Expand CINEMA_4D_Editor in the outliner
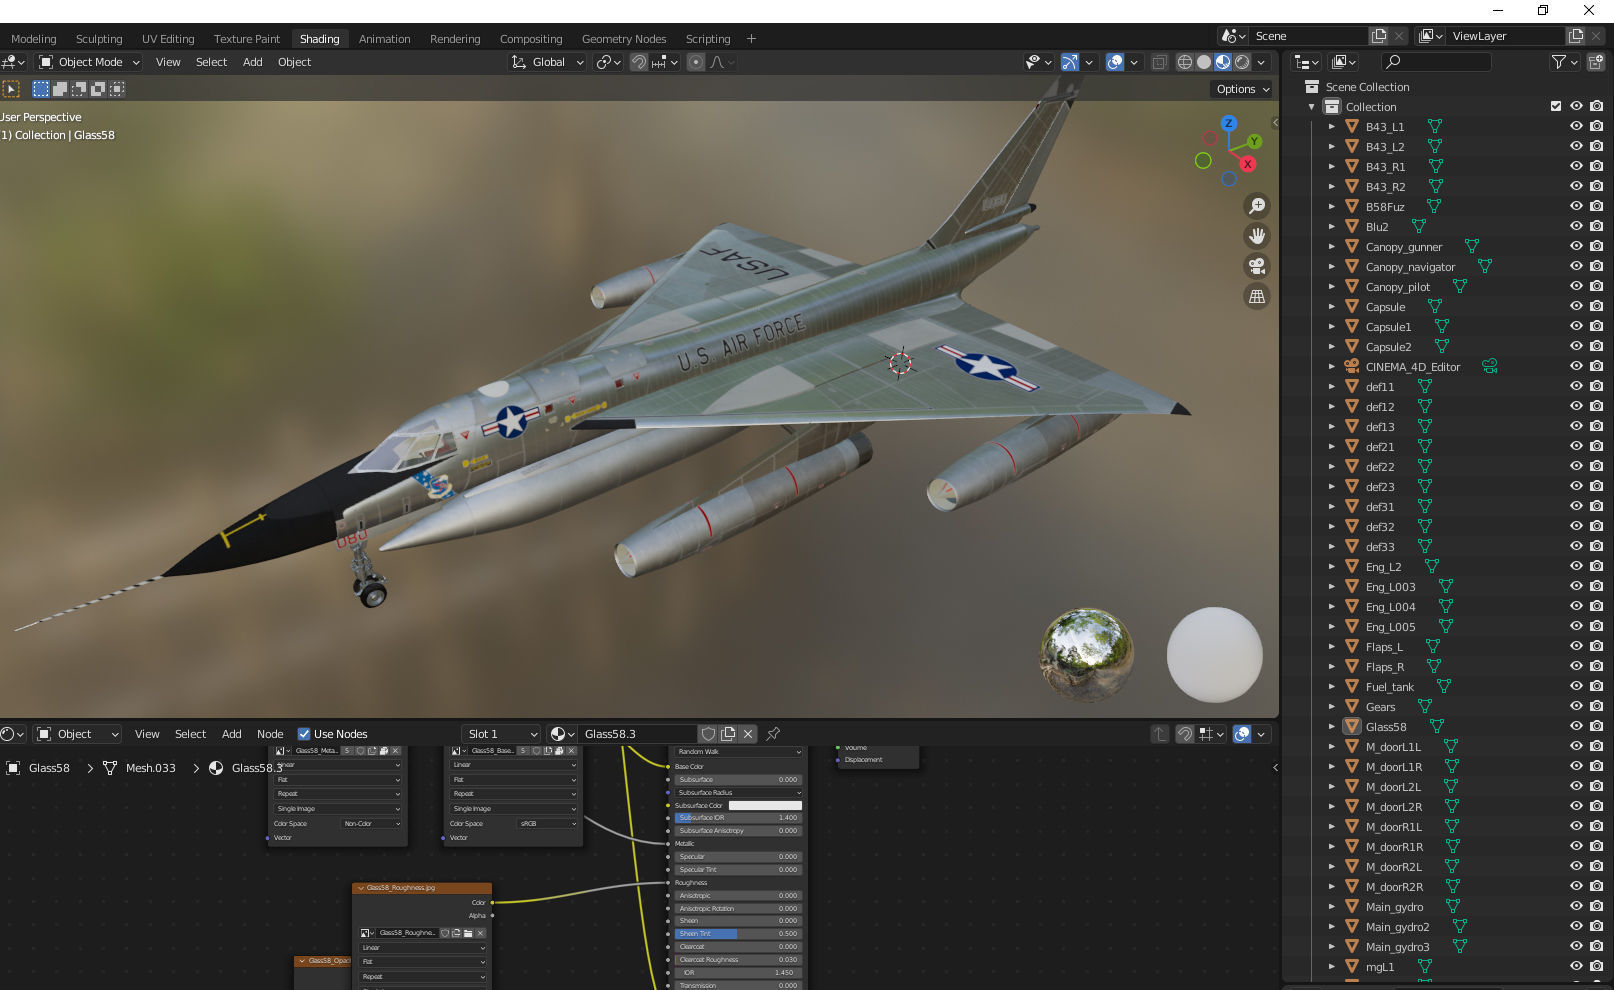The image size is (1614, 990). [1332, 367]
